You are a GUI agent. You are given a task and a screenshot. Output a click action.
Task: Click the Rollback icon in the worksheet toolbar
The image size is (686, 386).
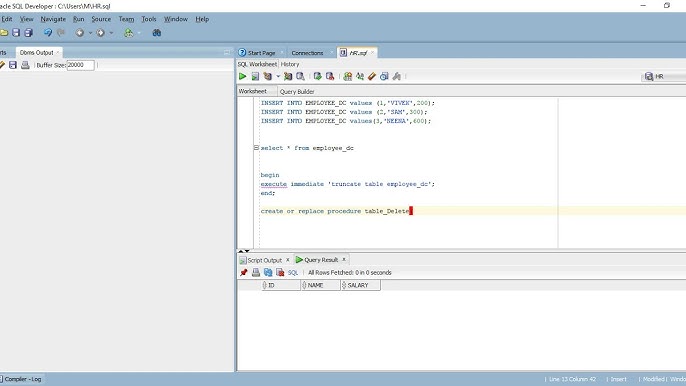coord(330,76)
